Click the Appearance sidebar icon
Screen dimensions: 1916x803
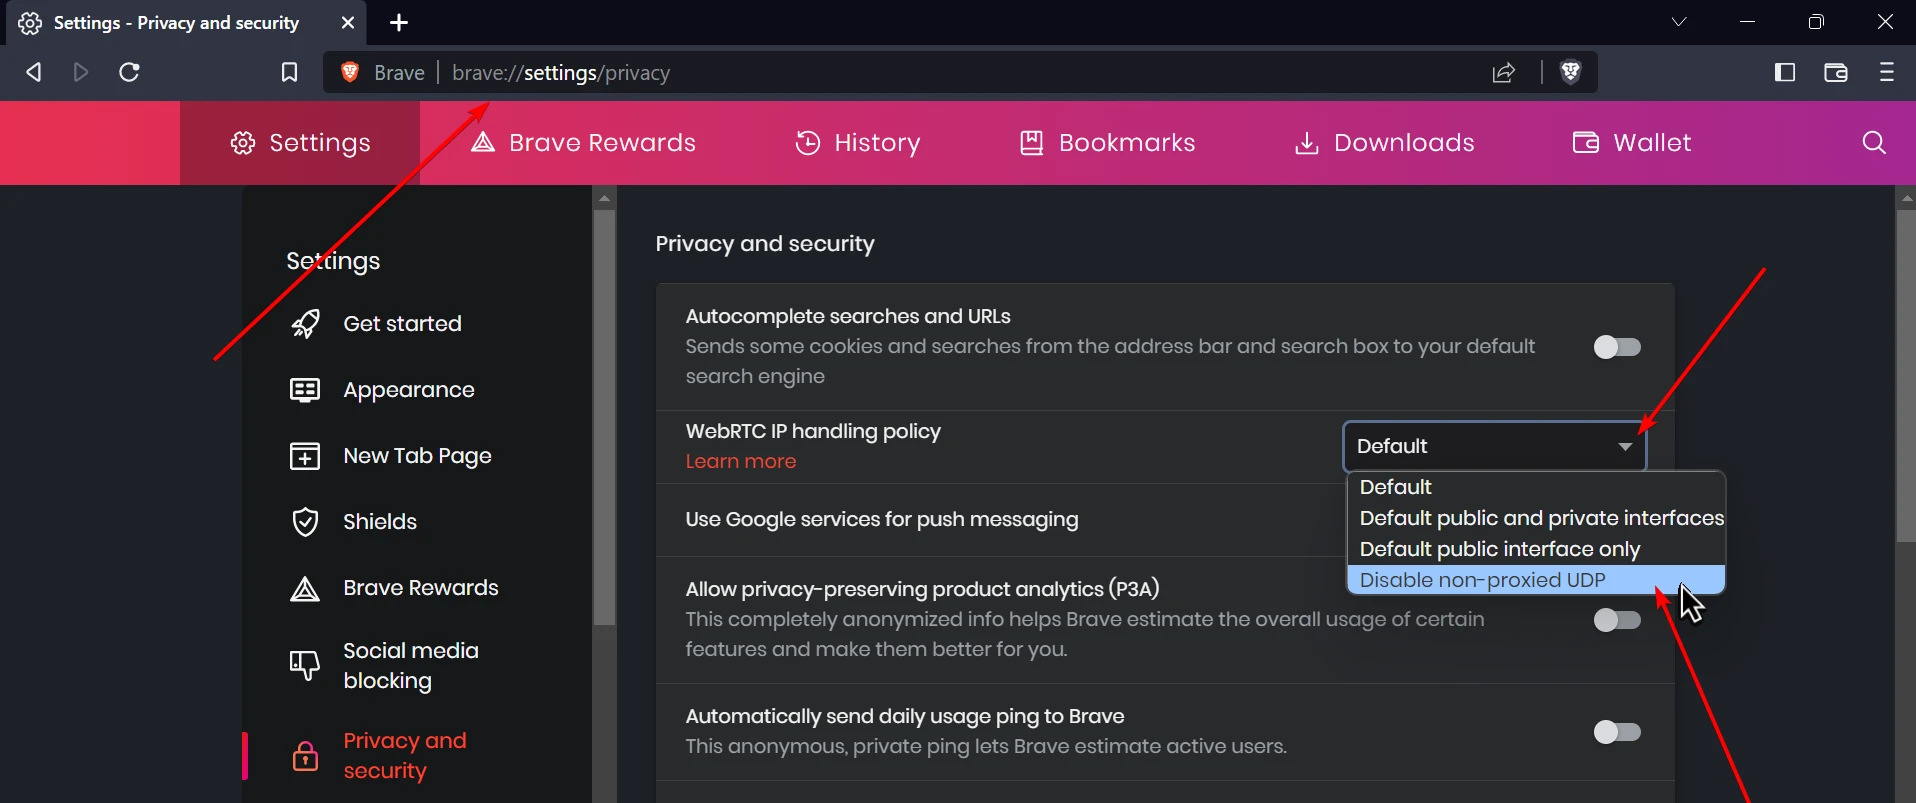pyautogui.click(x=305, y=390)
